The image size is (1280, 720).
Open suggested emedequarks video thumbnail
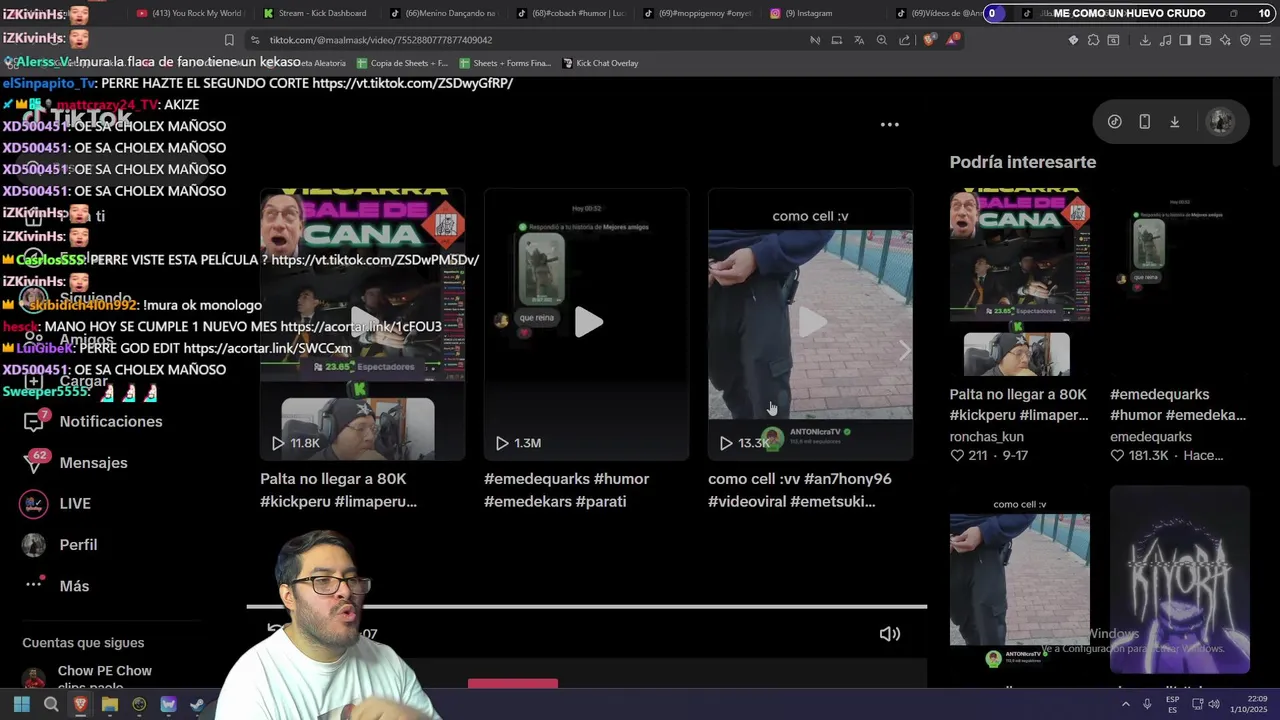click(x=1180, y=284)
